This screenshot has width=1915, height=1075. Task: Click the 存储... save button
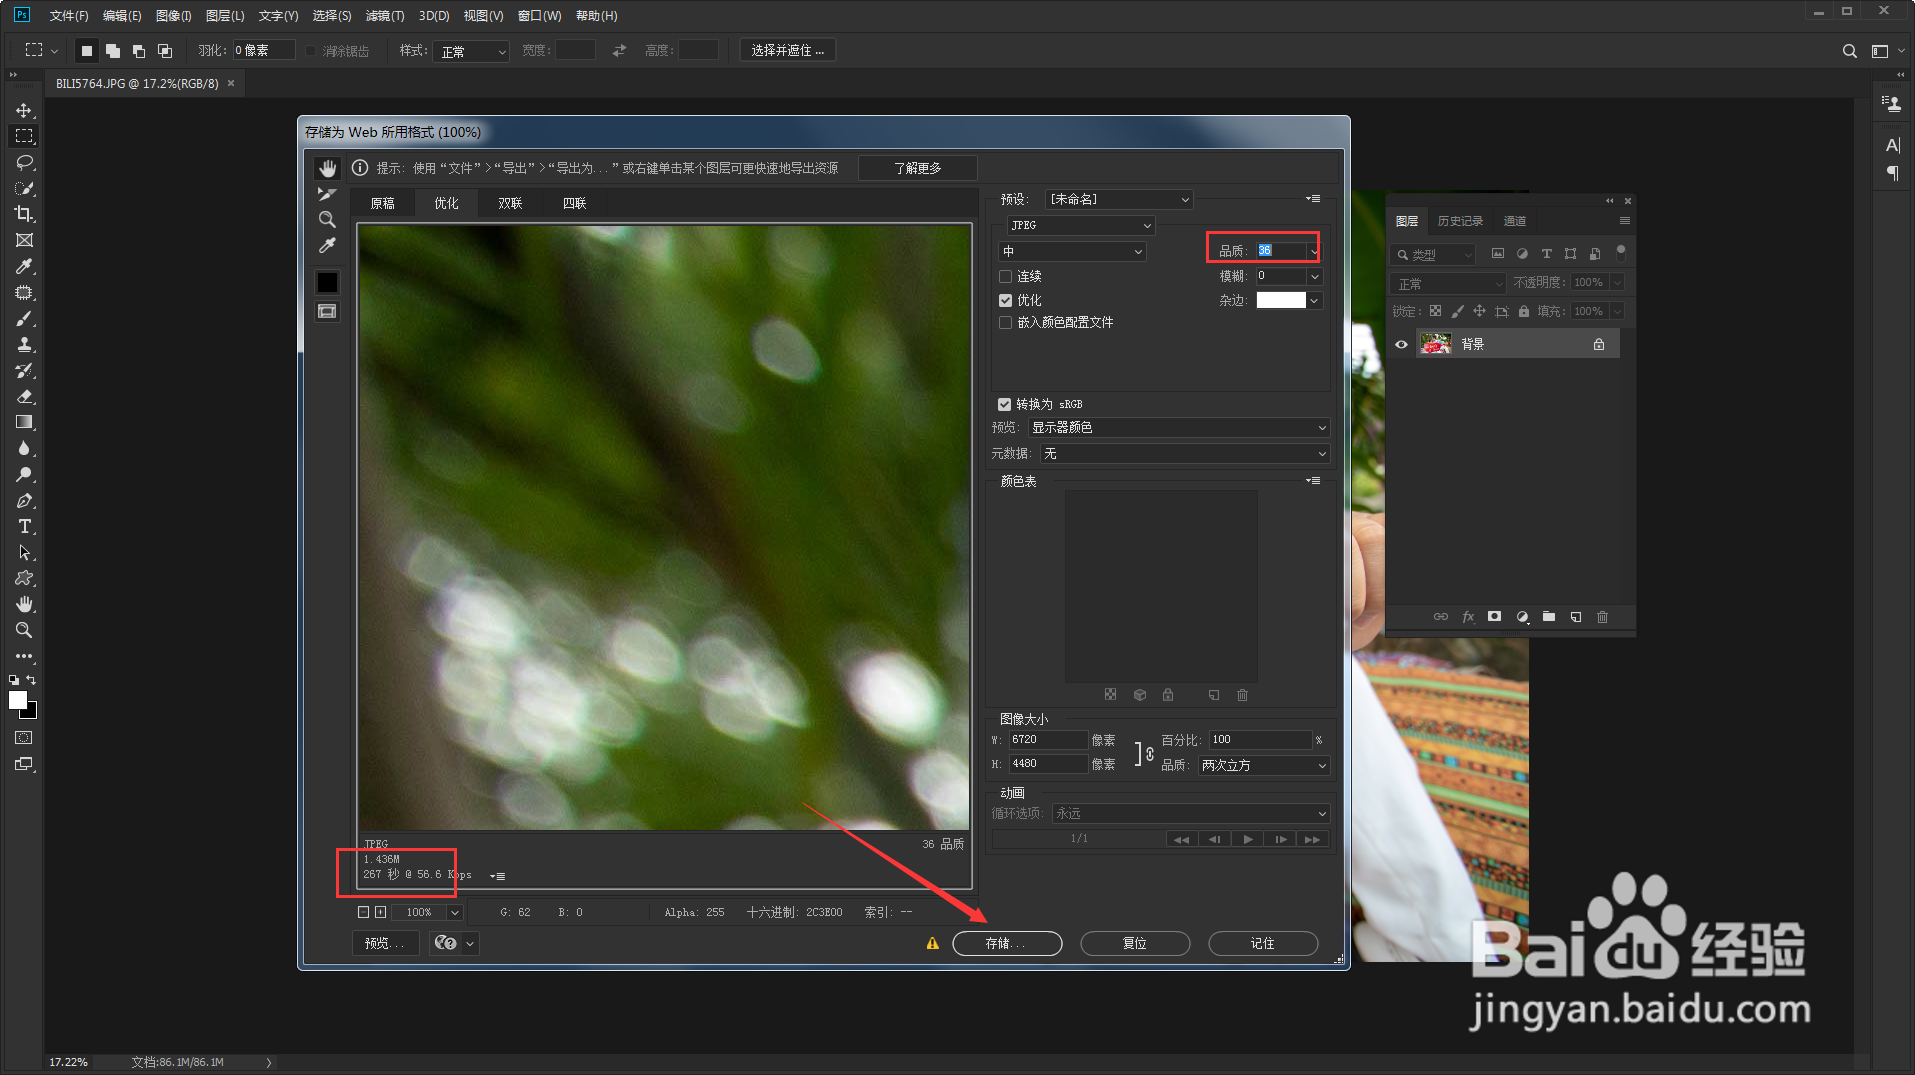[1007, 943]
